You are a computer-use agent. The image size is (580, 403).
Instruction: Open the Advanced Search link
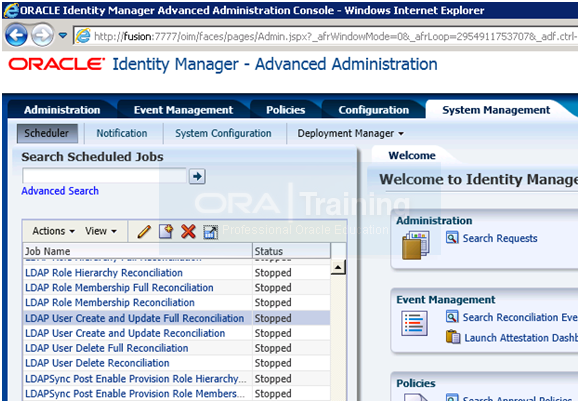click(x=60, y=191)
